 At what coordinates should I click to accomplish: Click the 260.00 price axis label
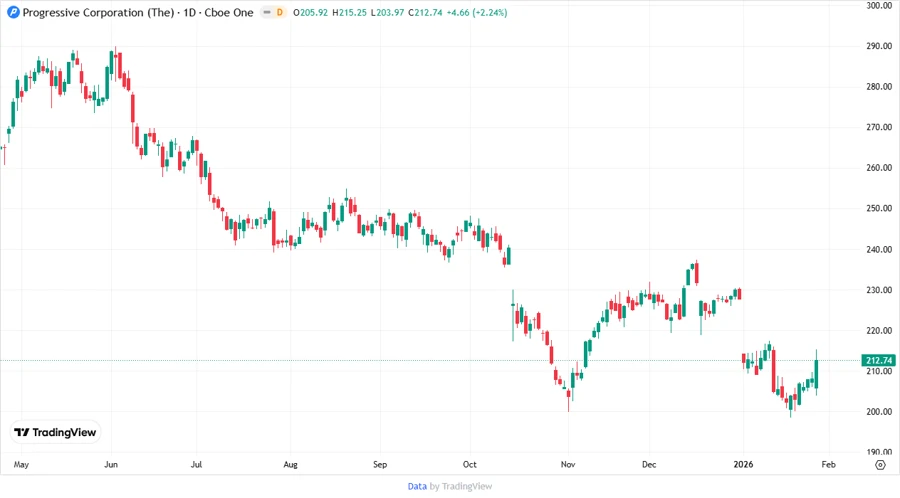click(x=879, y=168)
